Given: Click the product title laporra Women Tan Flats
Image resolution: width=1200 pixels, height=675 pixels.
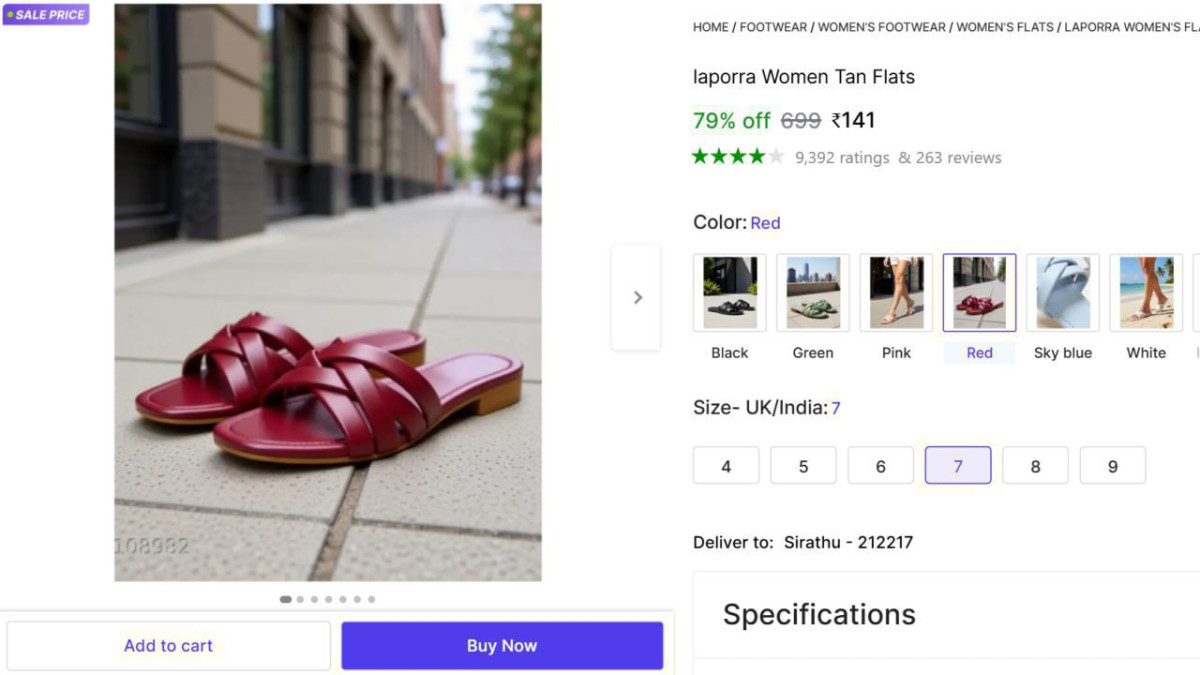Looking at the screenshot, I should 804,77.
